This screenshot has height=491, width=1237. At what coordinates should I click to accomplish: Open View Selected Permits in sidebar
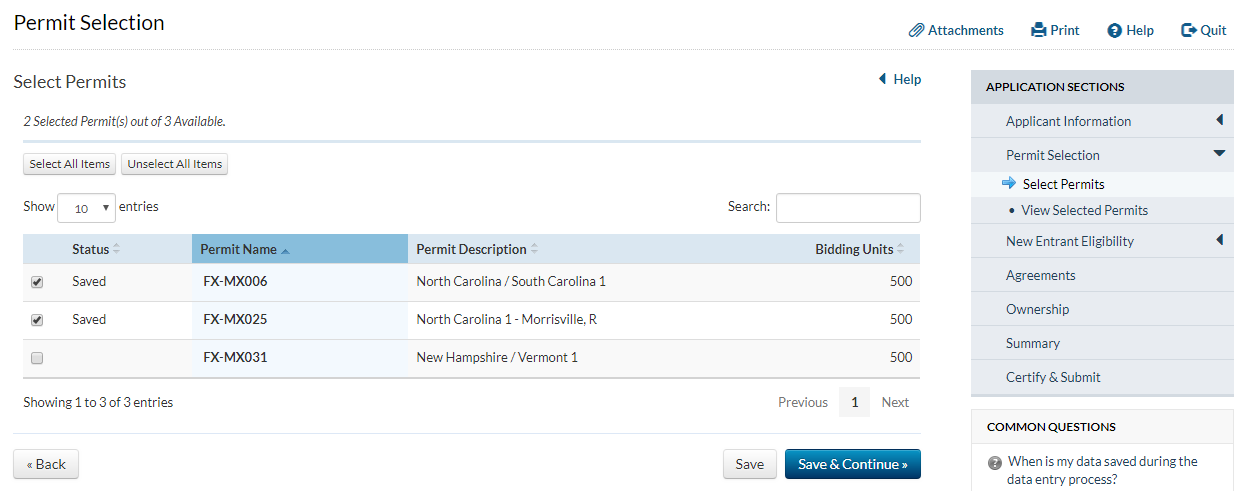[x=1084, y=210]
